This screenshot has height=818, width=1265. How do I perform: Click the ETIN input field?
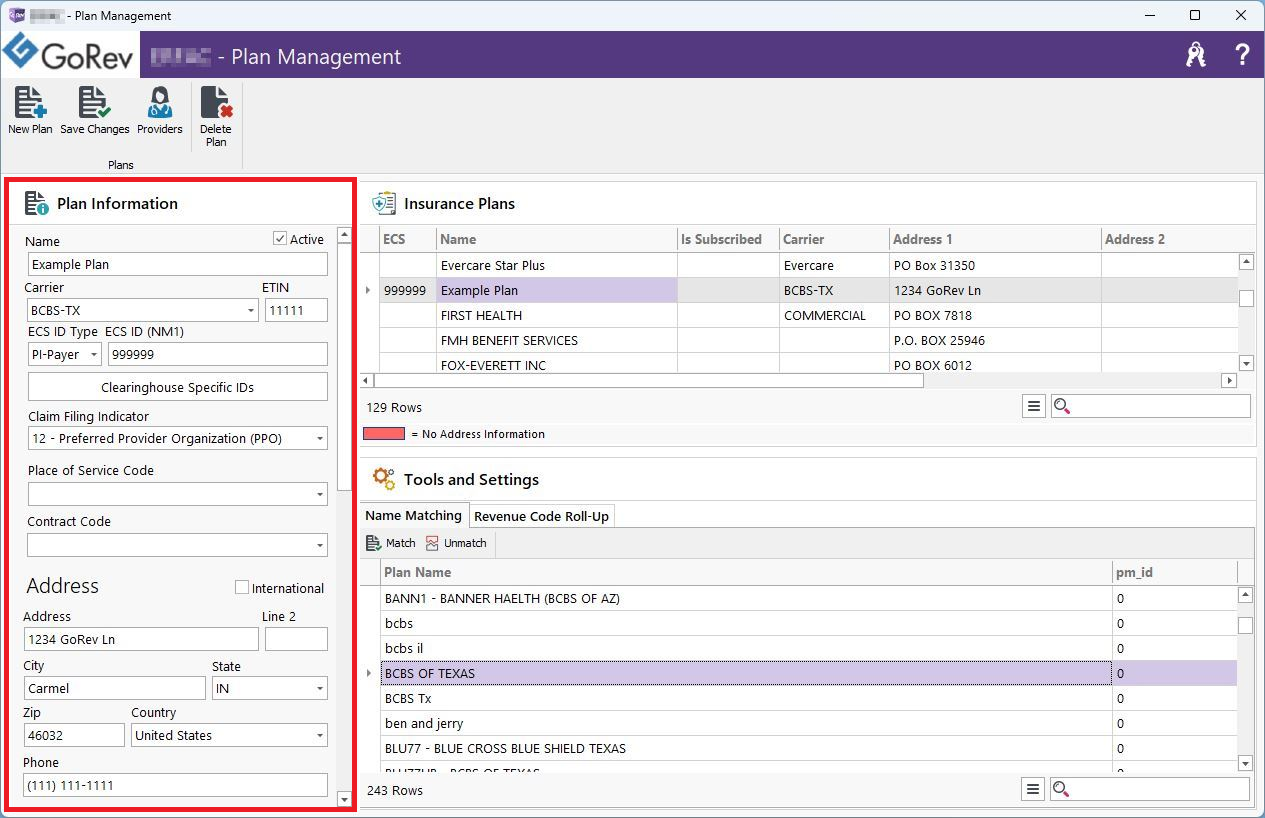(297, 311)
